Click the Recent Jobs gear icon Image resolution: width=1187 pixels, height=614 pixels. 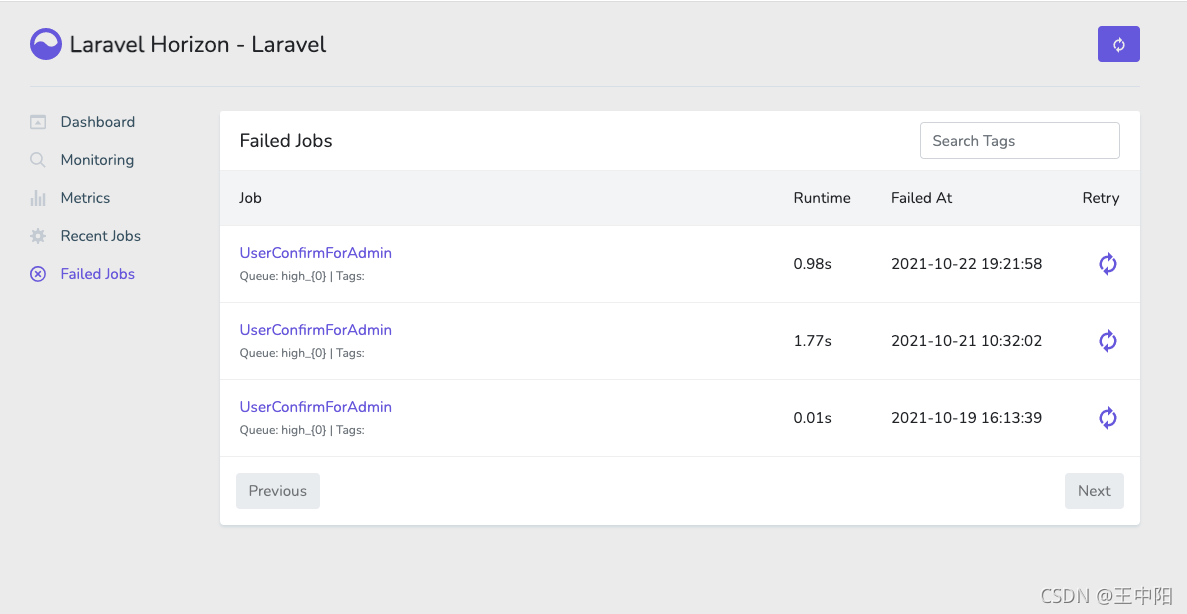click(x=38, y=236)
